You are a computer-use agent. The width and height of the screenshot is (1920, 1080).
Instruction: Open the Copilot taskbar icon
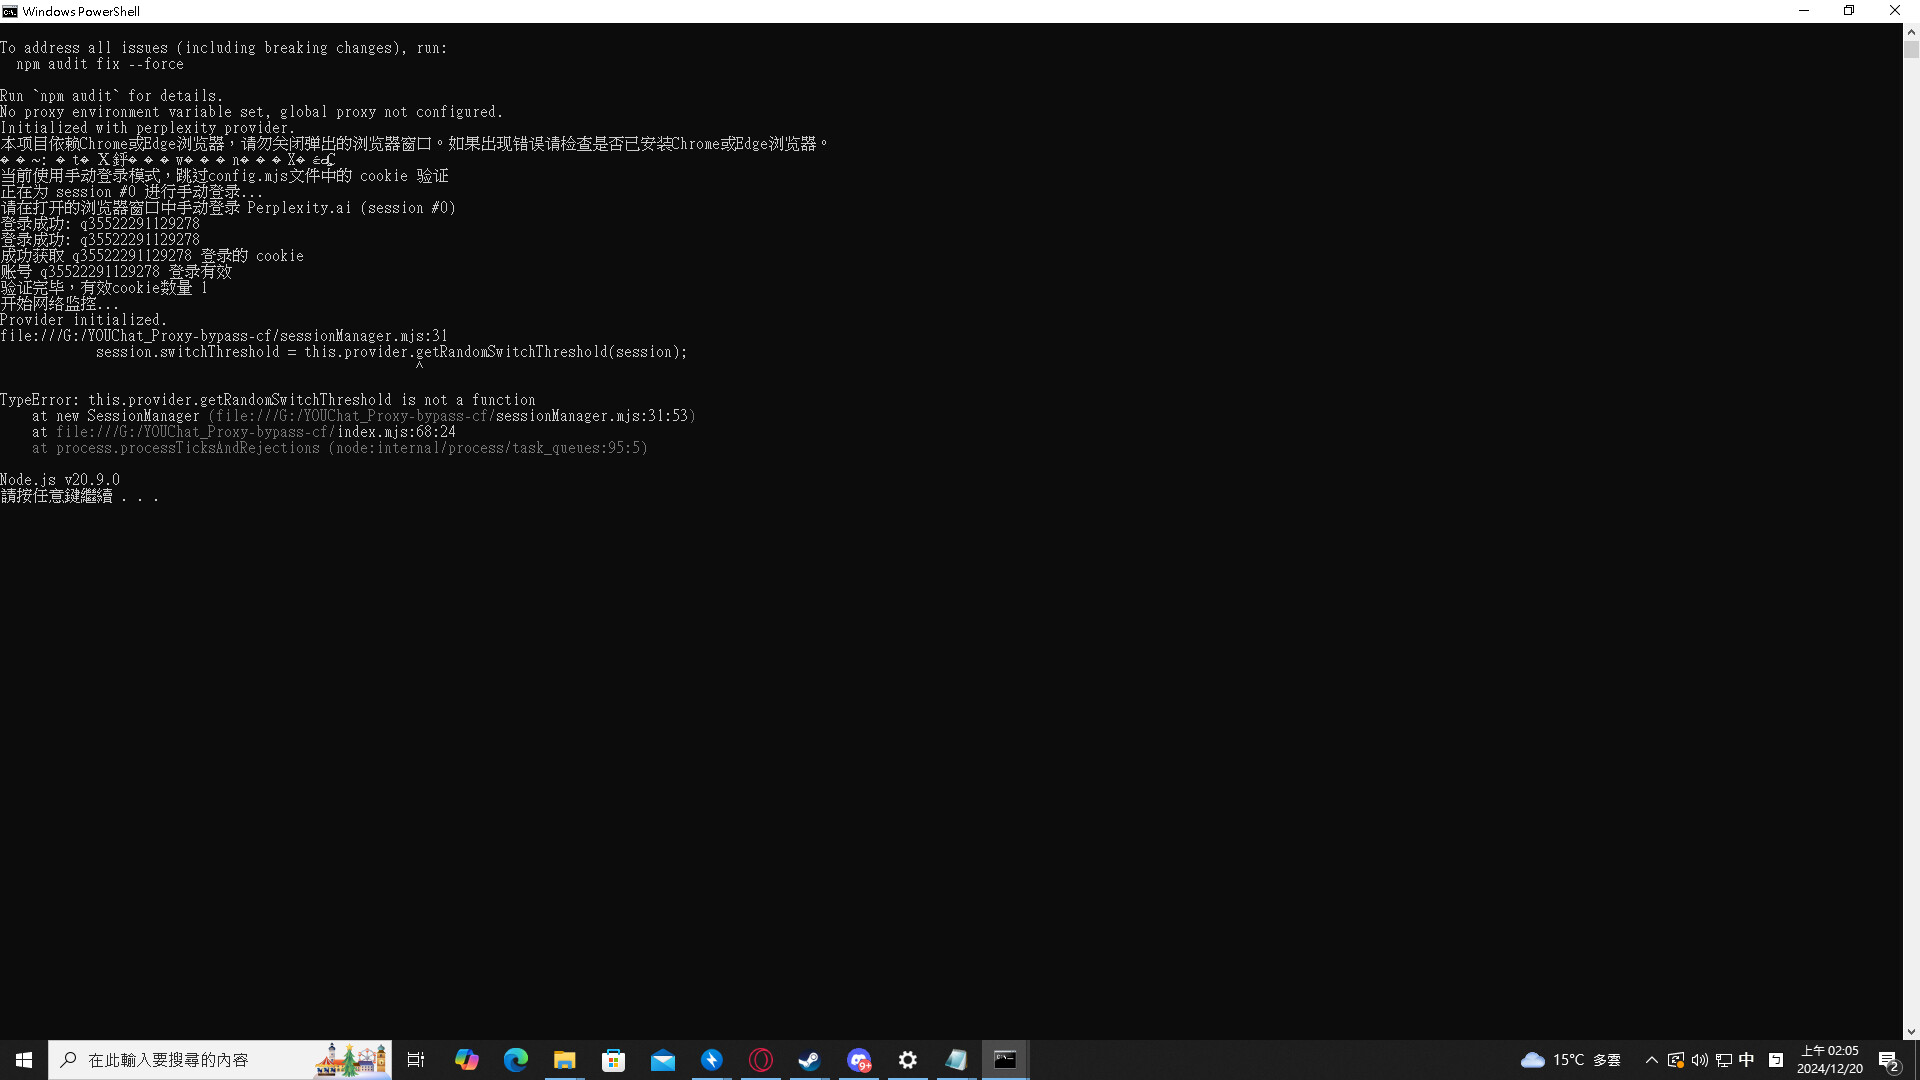[x=467, y=1060]
